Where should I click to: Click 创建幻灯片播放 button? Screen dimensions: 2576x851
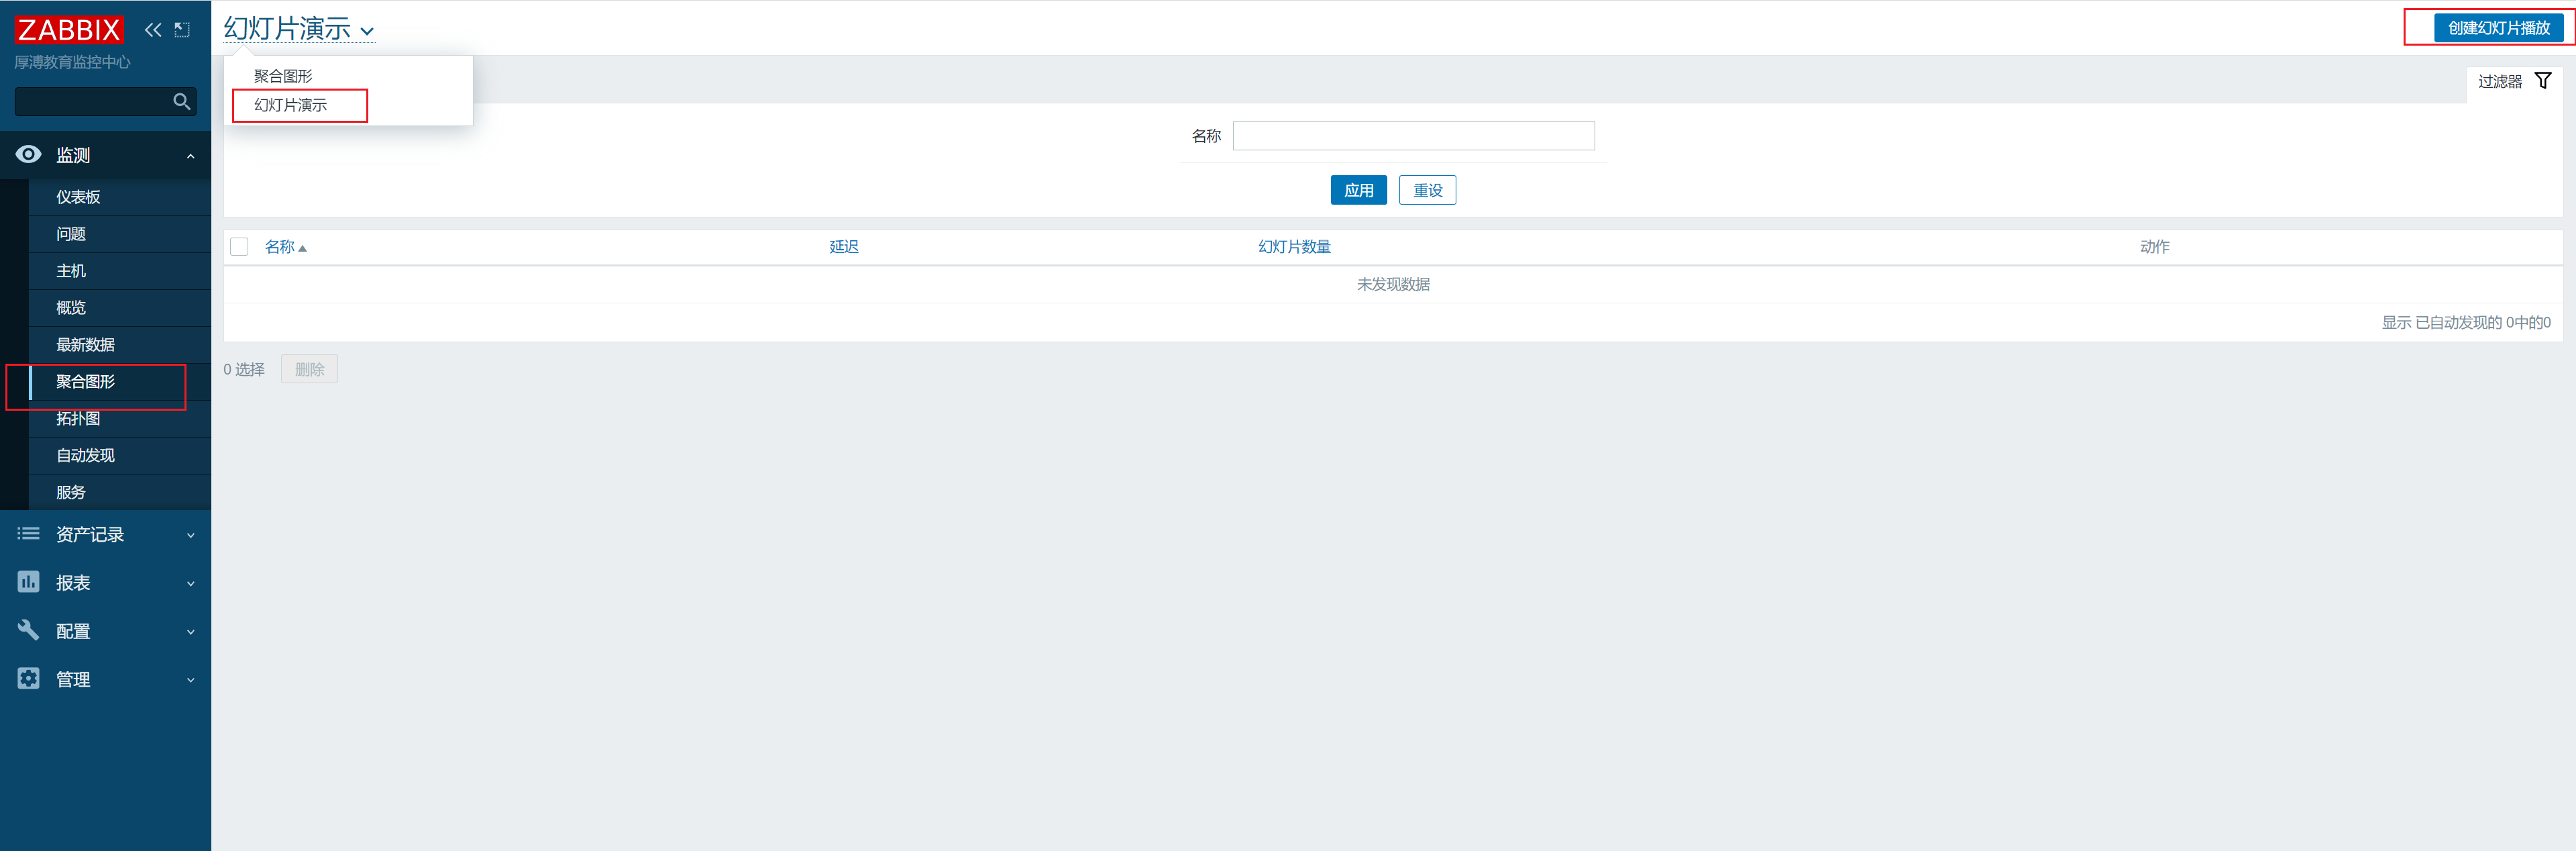2498,28
